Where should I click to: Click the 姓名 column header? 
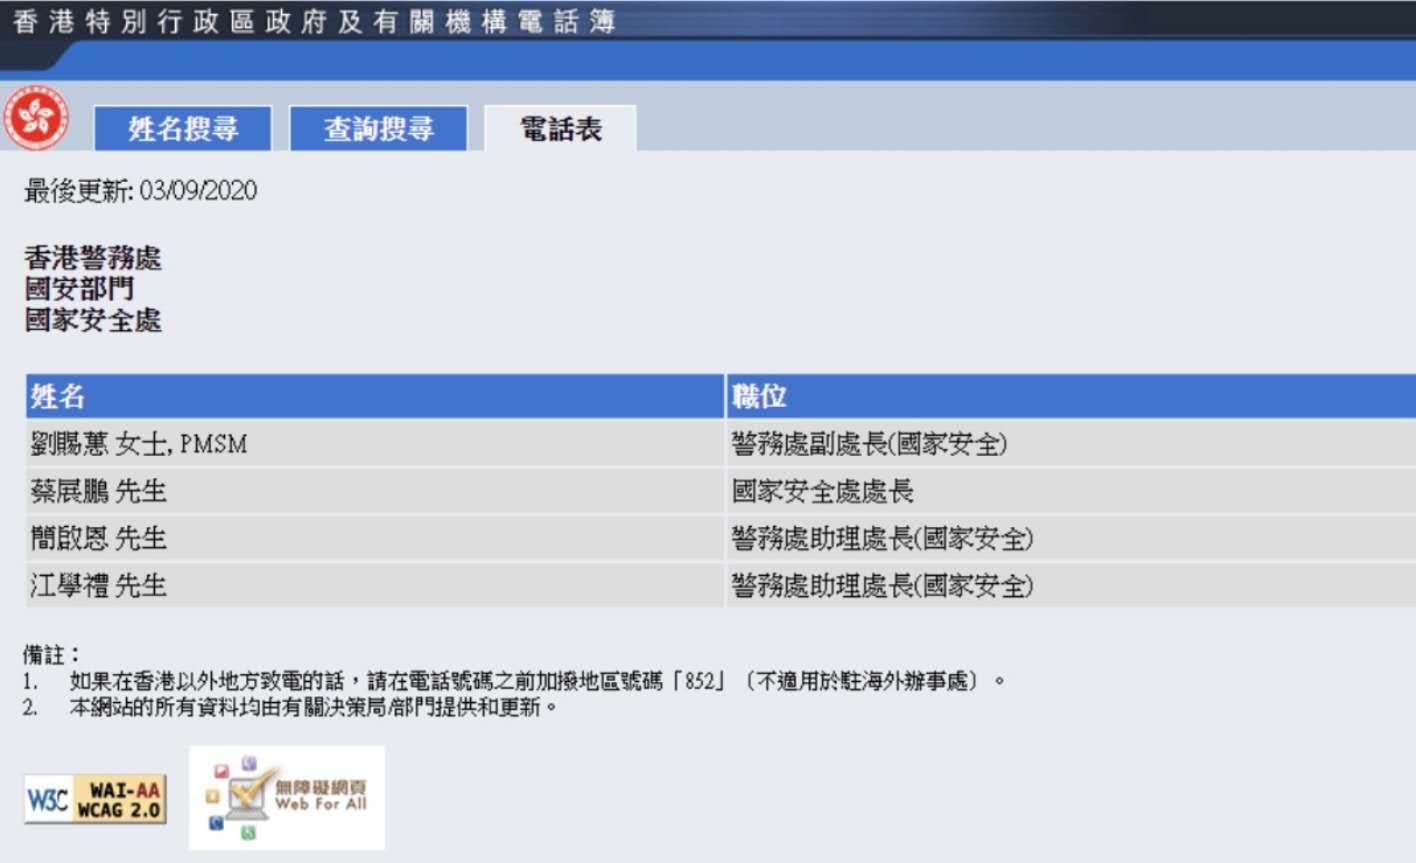[375, 397]
